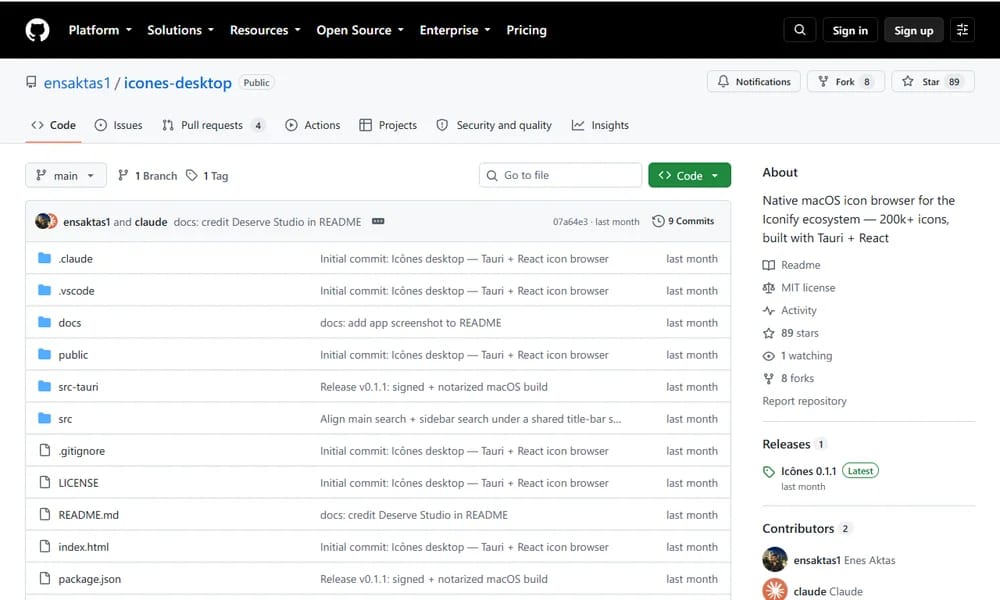Switch to the Actions tab
The height and width of the screenshot is (600, 1000).
click(312, 125)
